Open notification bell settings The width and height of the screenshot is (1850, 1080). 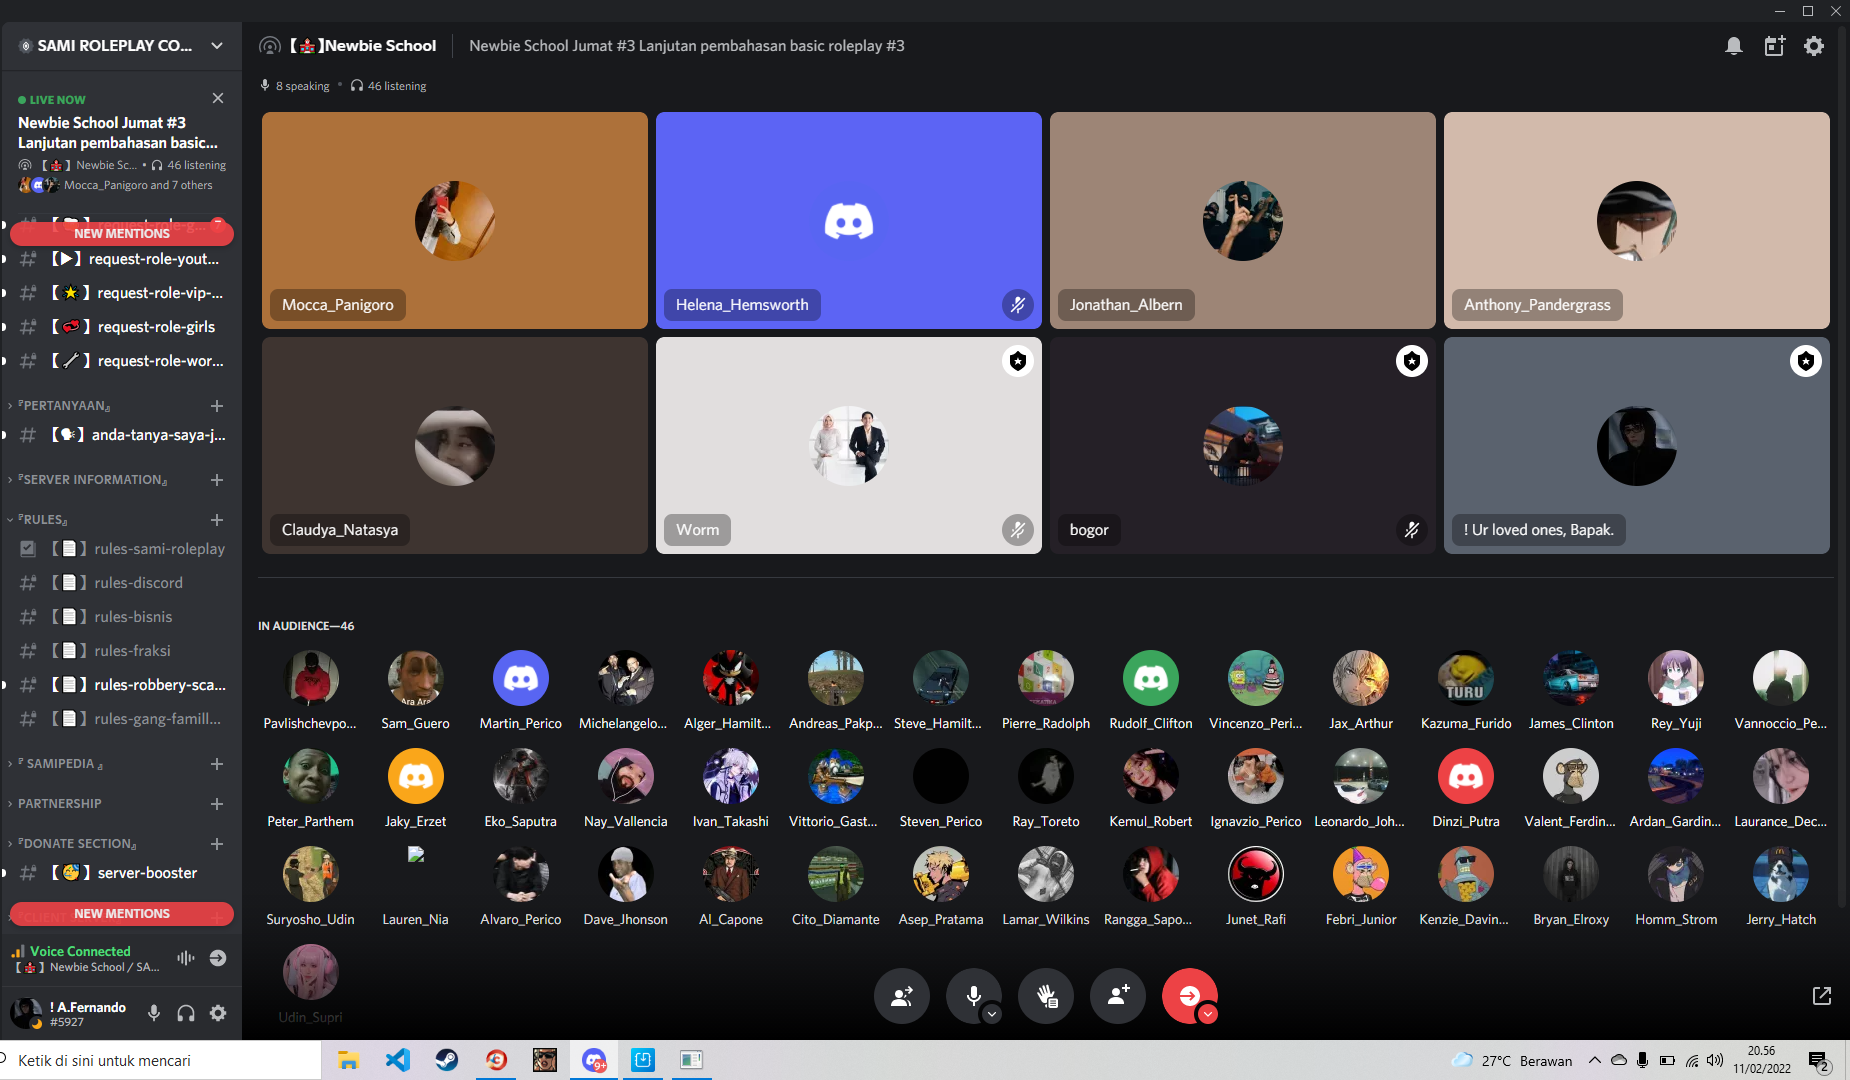coord(1734,46)
